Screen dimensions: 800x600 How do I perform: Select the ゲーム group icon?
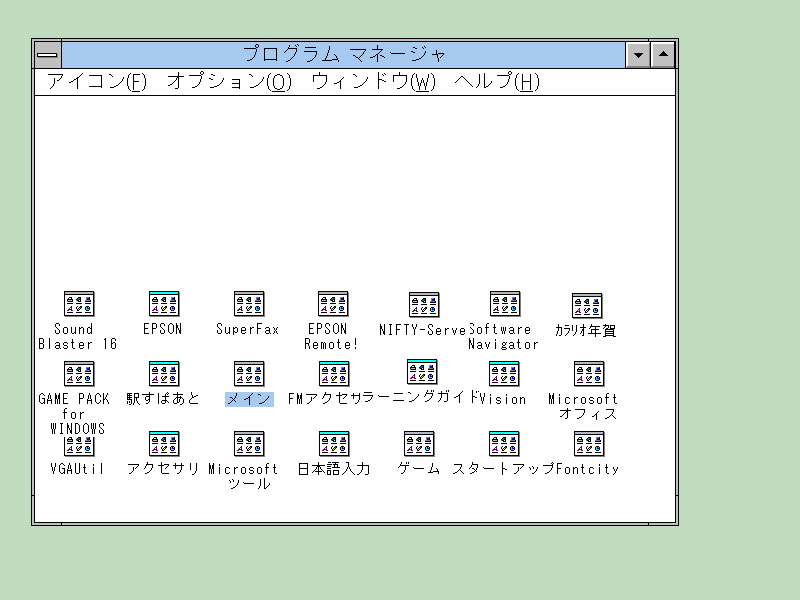419,443
